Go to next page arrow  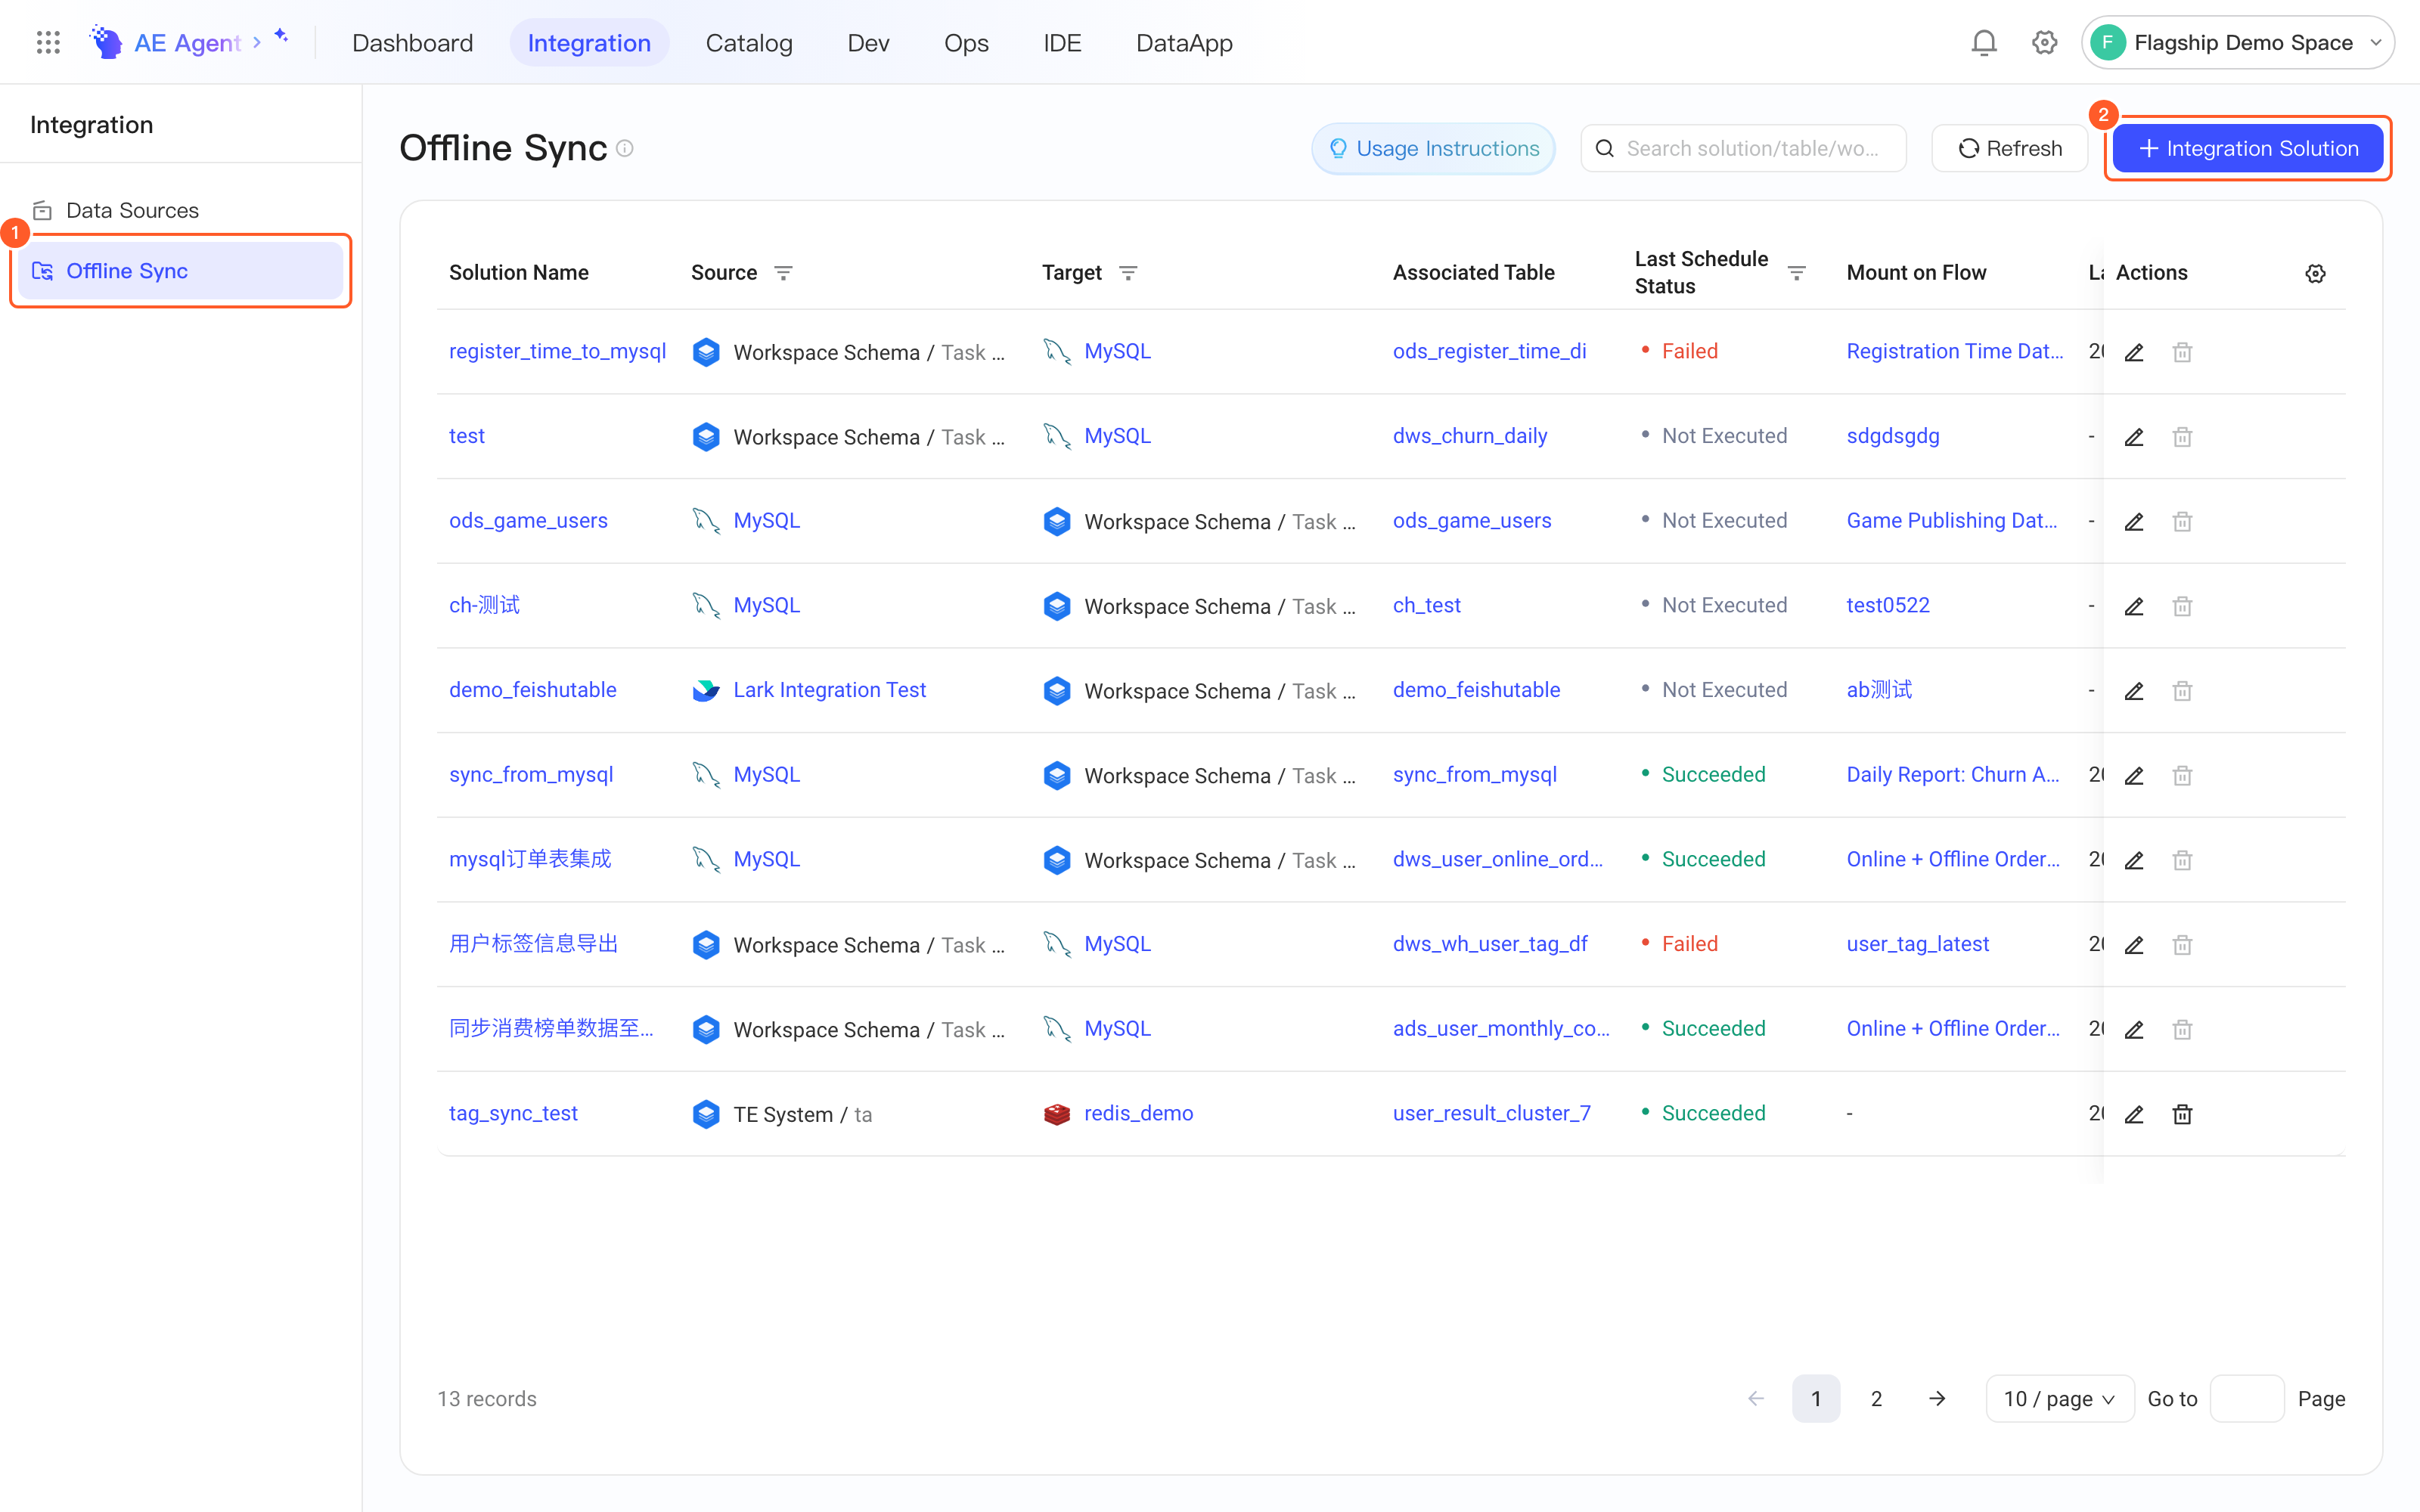[1937, 1398]
